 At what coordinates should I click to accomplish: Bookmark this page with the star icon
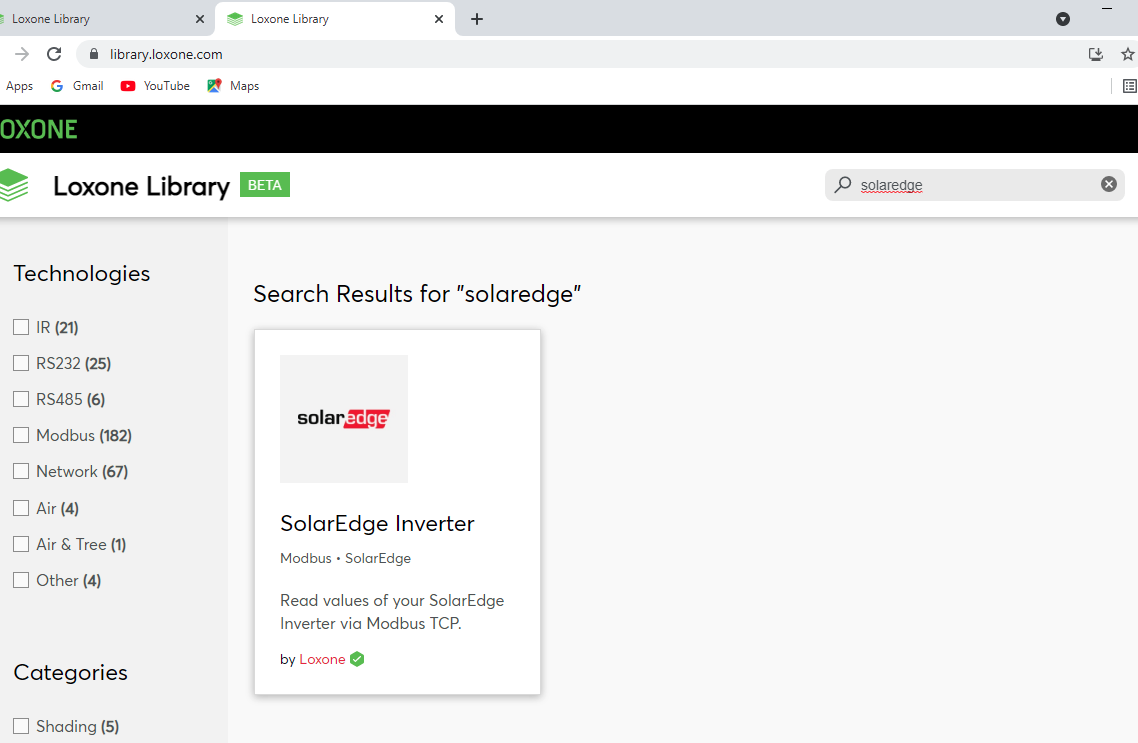(1127, 54)
